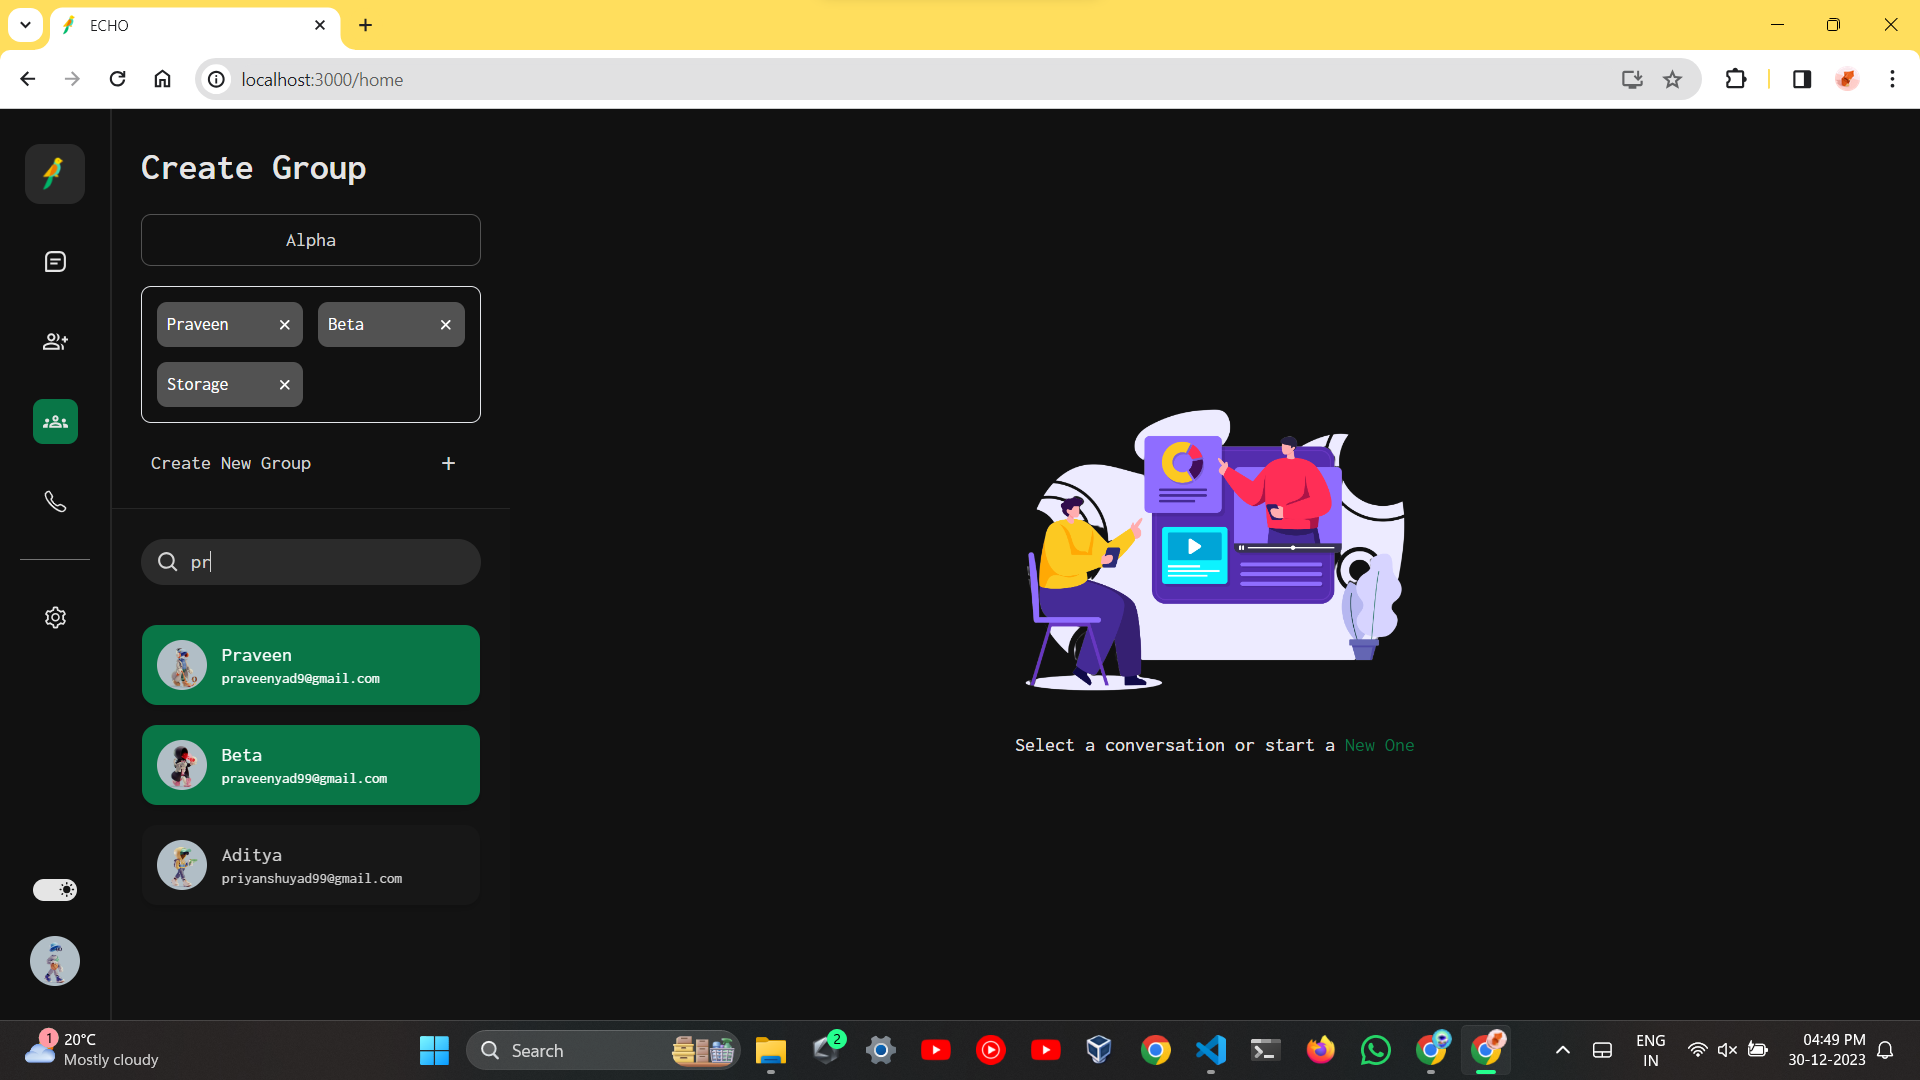Toggle the dark/light theme switch
This screenshot has width=1920, height=1080.
55,890
